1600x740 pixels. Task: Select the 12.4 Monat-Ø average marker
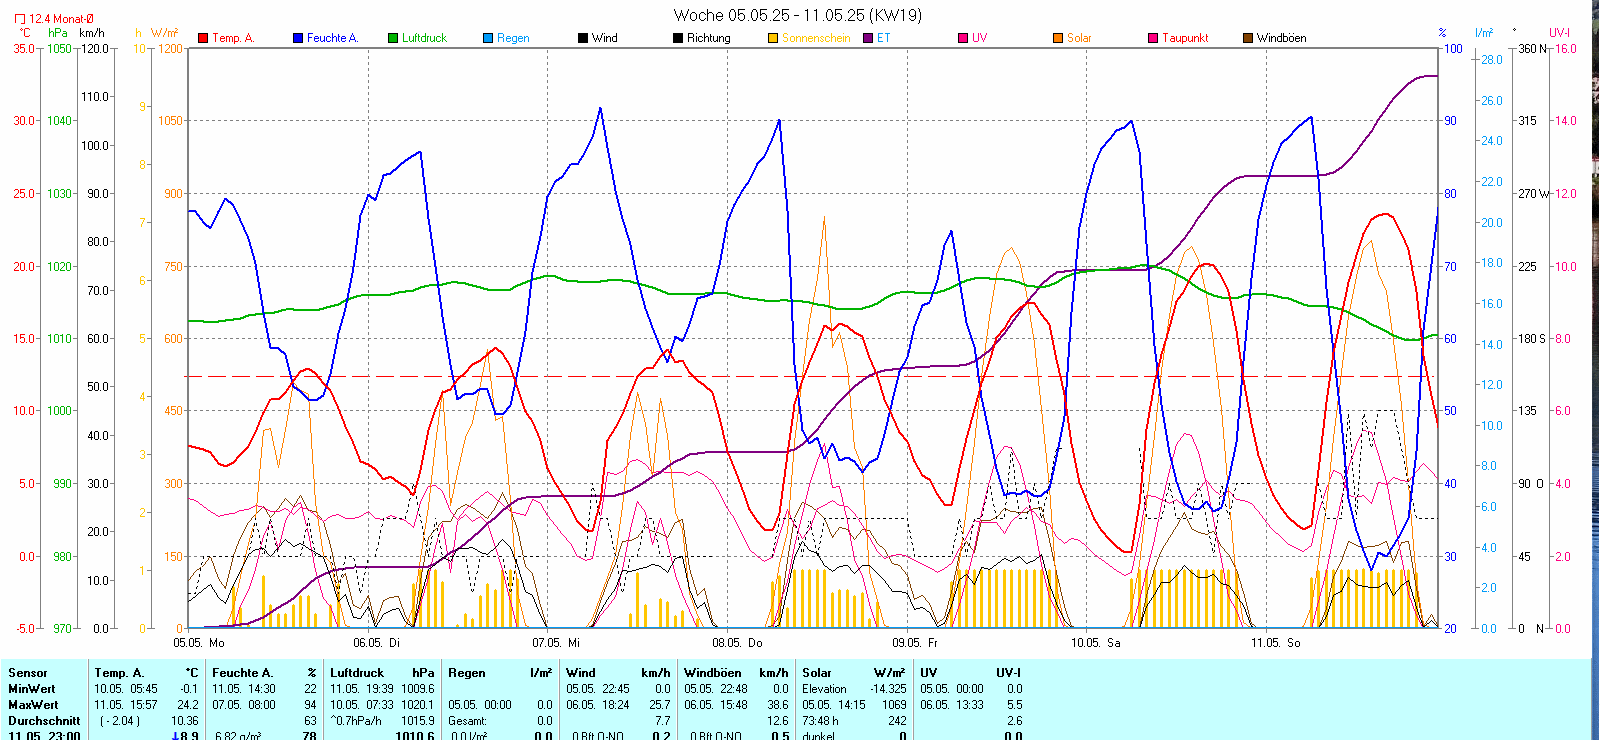tap(54, 19)
